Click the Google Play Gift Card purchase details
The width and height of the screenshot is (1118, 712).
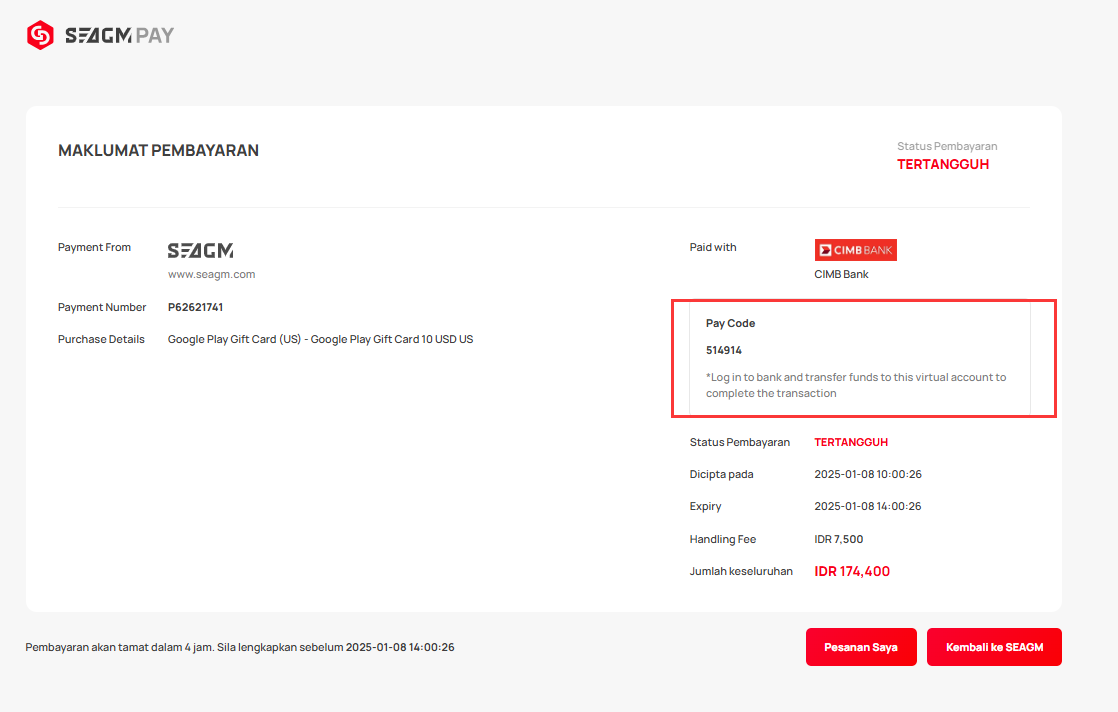320,339
